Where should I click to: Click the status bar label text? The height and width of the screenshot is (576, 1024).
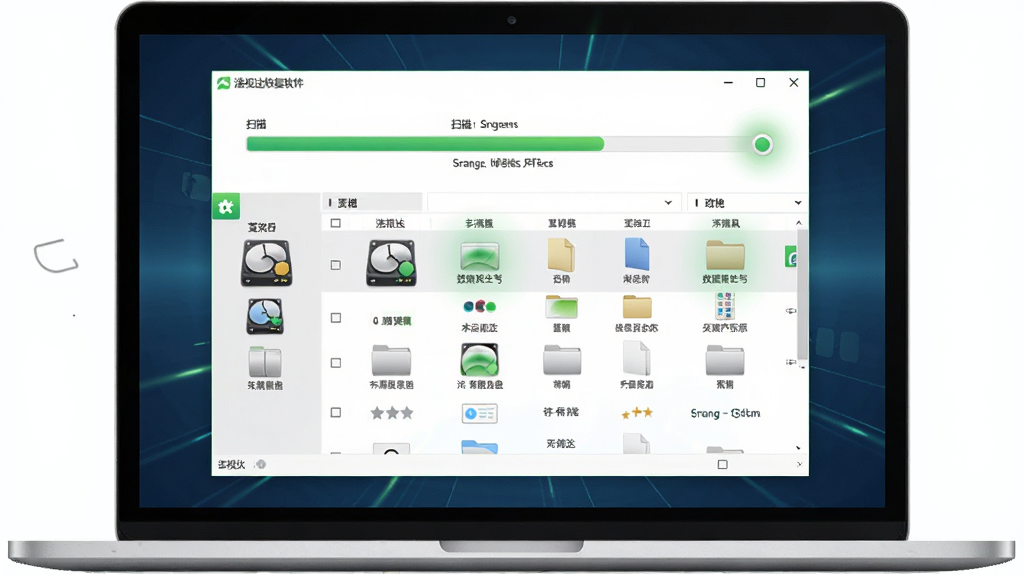pyautogui.click(x=231, y=464)
